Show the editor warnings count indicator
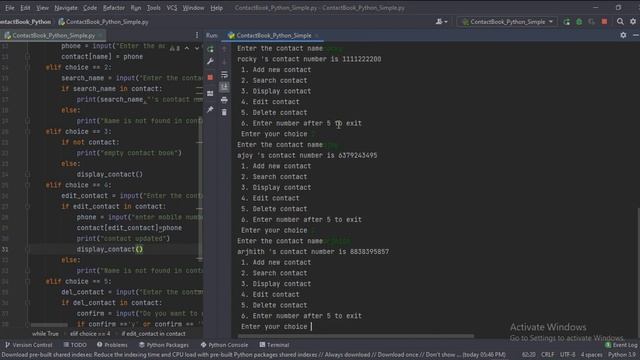The width and height of the screenshot is (640, 360). [x=175, y=48]
